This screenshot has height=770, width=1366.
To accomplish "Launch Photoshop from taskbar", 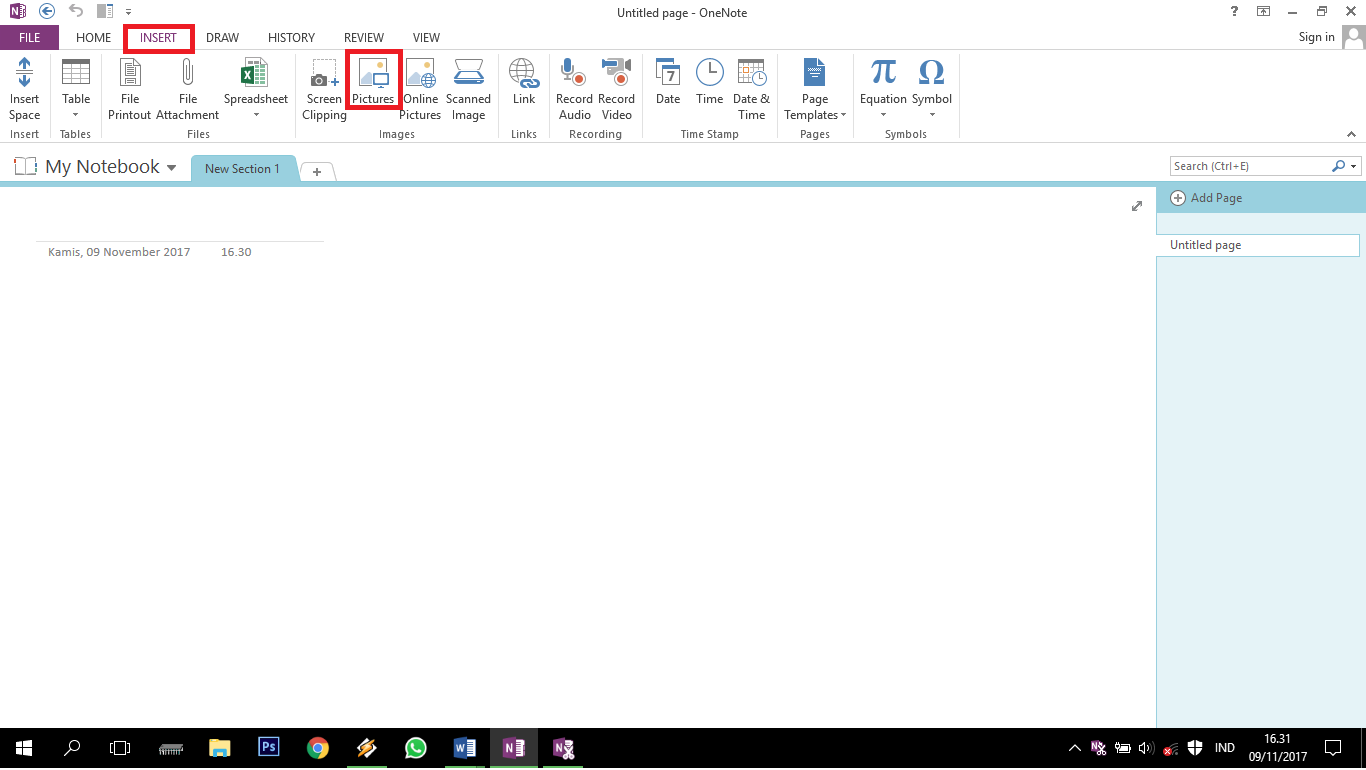I will tap(269, 748).
